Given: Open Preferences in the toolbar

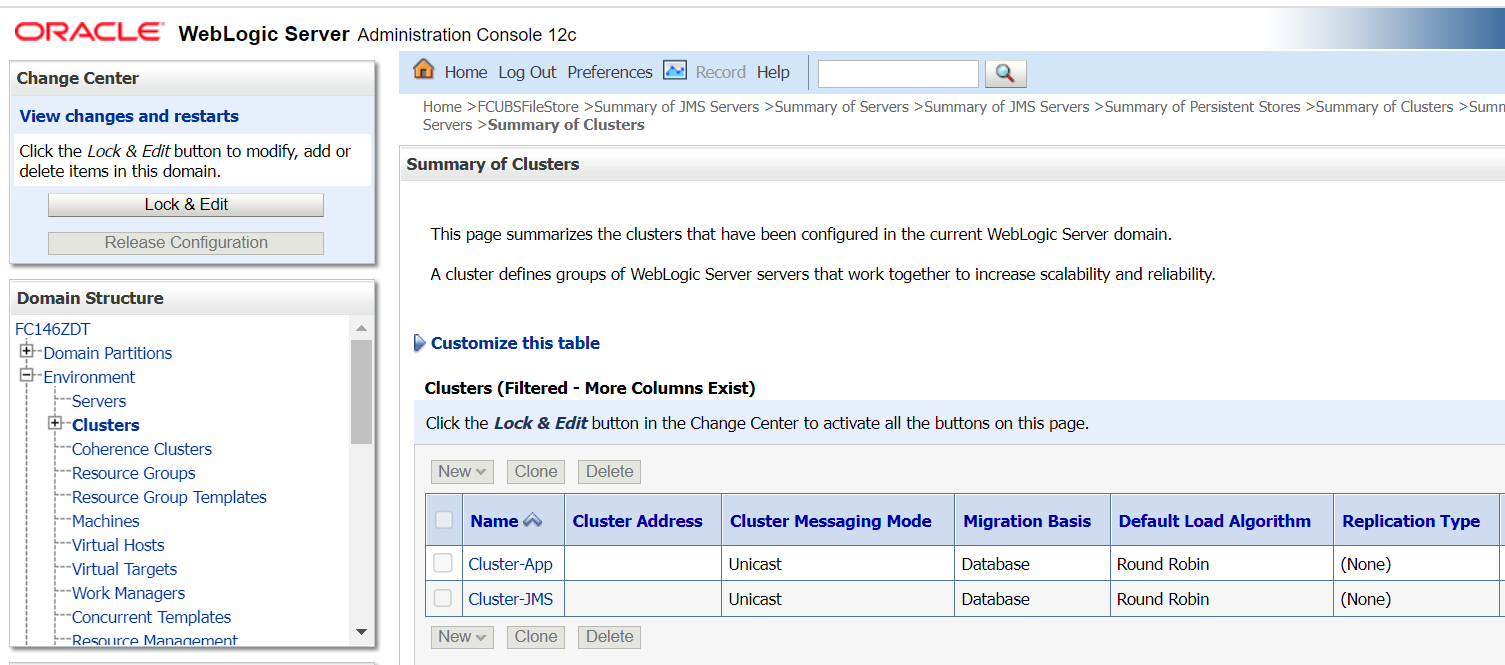Looking at the screenshot, I should click(x=610, y=72).
